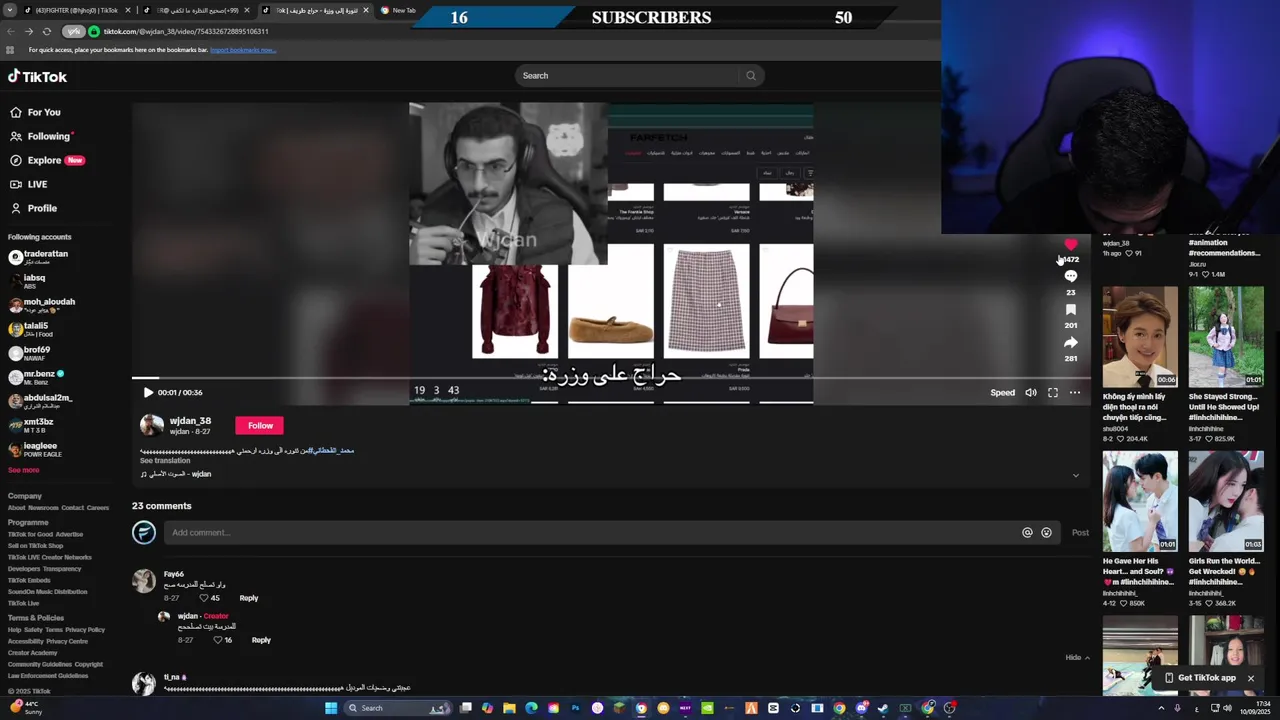Go to the For You feed
This screenshot has height=720, width=1280.
36,112
